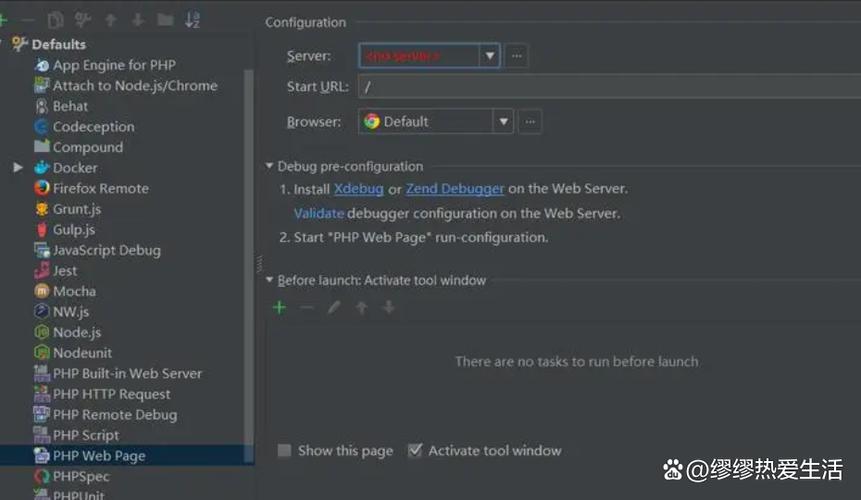Open the Browser dropdown showing Default
The image size is (861, 500).
tap(503, 121)
